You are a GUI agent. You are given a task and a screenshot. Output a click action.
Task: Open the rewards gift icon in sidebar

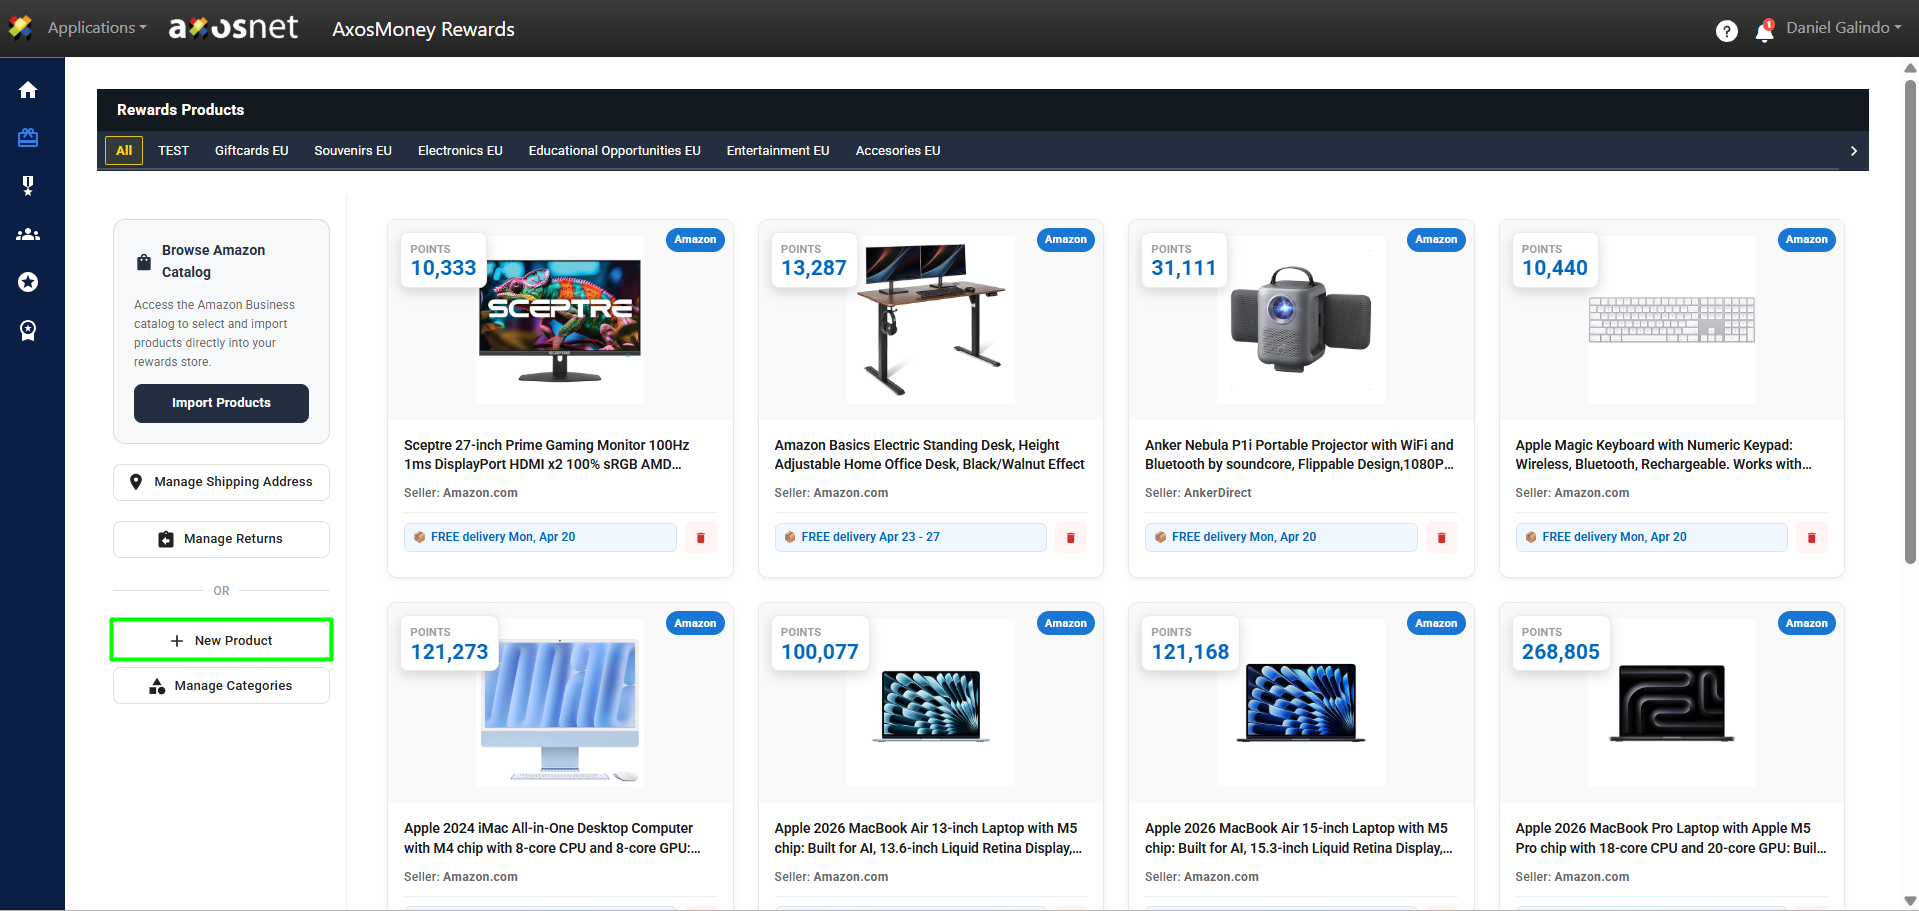point(28,138)
